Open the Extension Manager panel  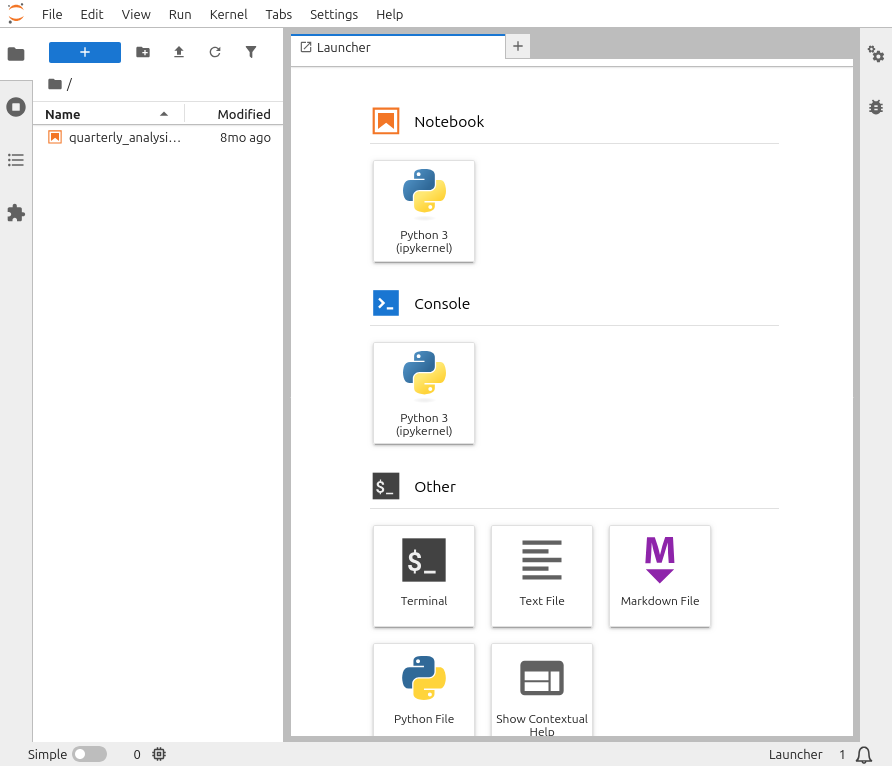pos(16,213)
